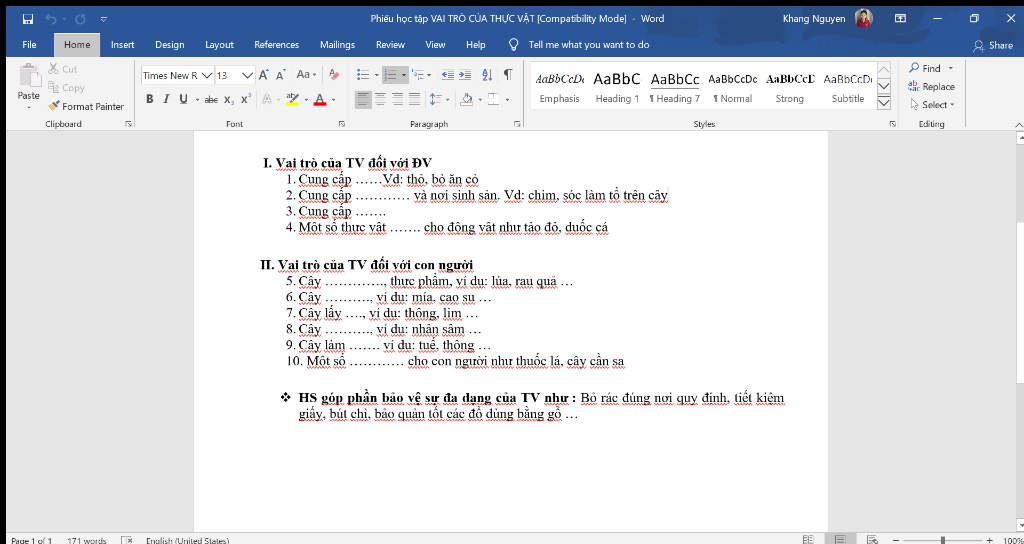Click the Increase Indent icon
The image size is (1024, 544).
pyautogui.click(x=465, y=75)
